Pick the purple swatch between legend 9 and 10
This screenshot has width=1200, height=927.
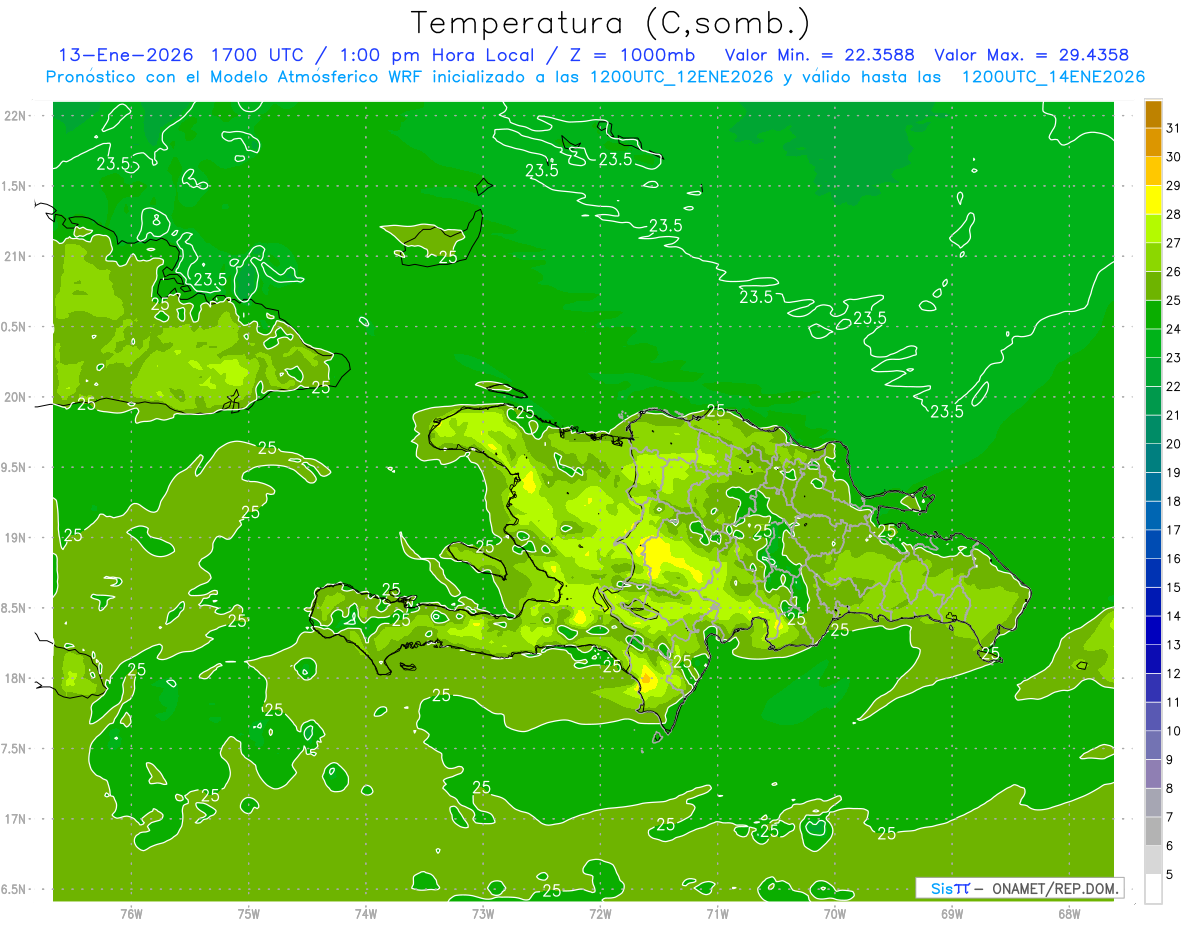click(x=1153, y=745)
